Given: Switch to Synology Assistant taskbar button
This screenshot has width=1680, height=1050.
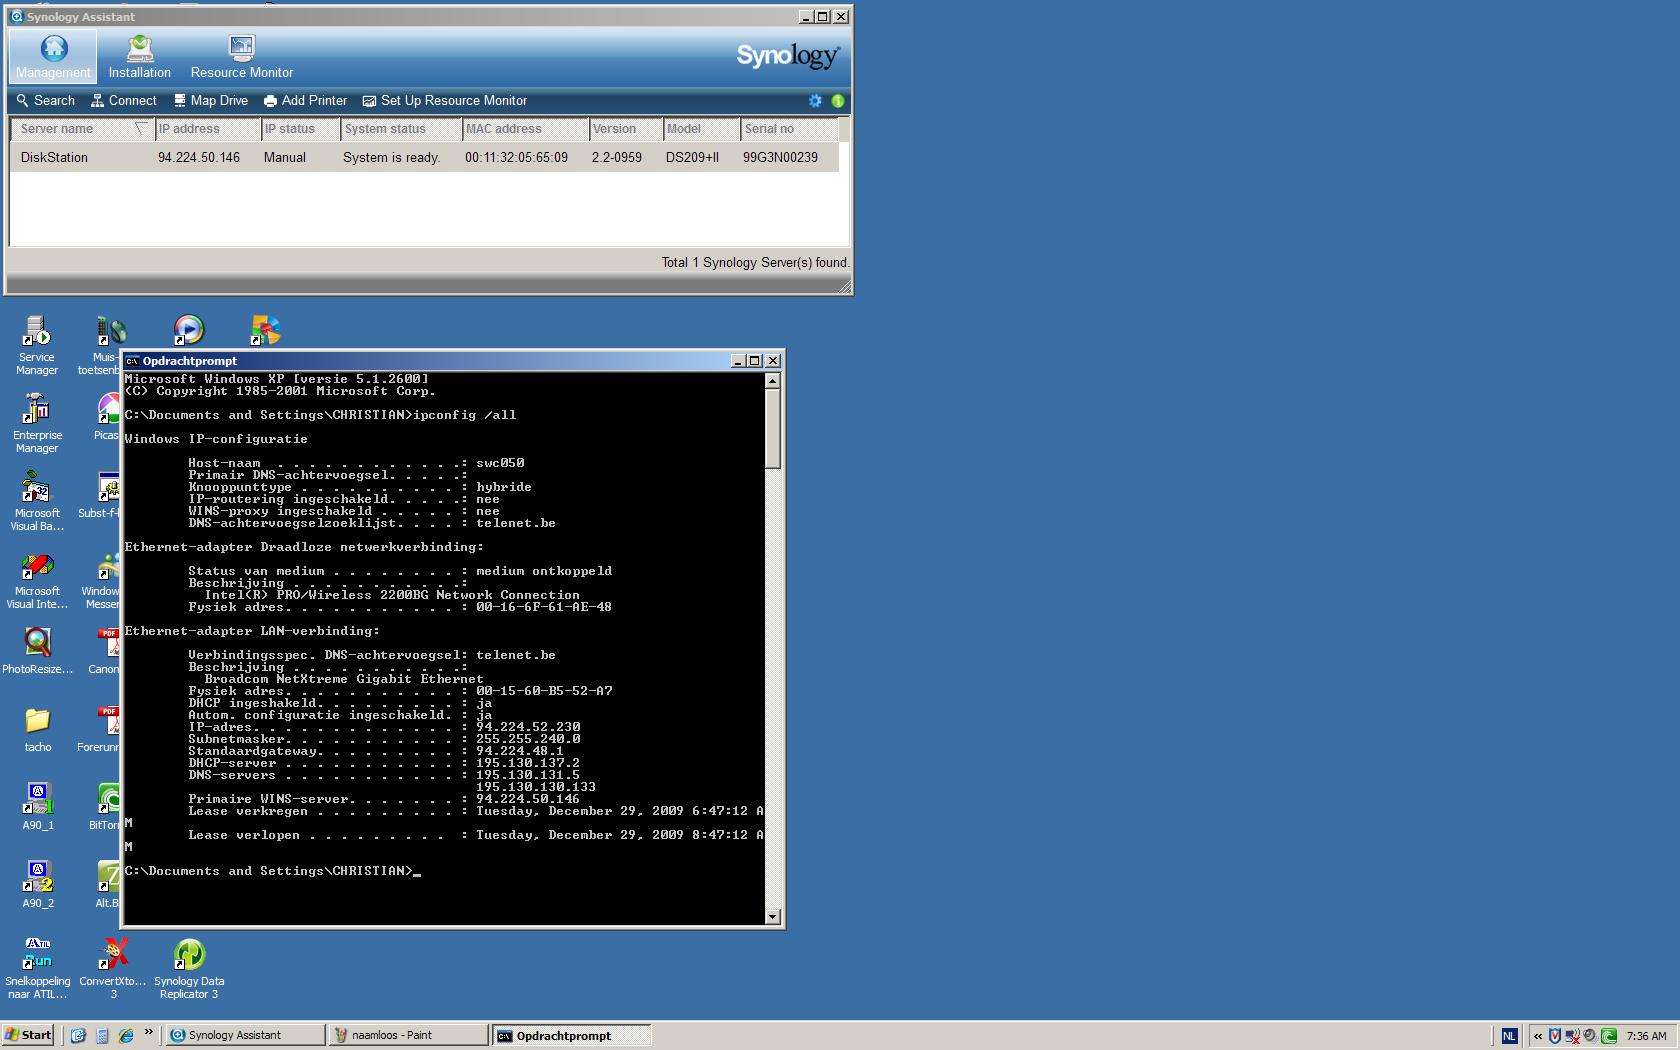Looking at the screenshot, I should coord(245,1035).
